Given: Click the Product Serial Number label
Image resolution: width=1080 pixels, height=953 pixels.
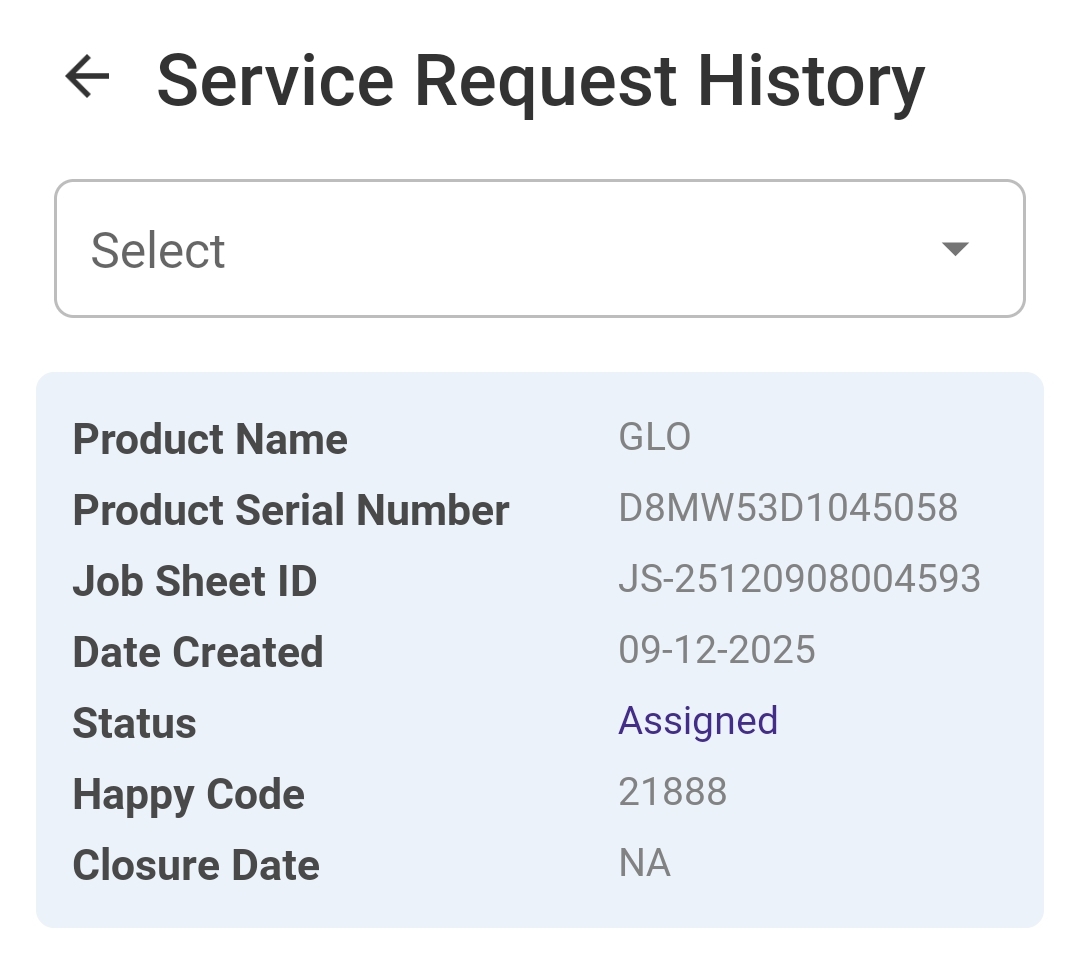Looking at the screenshot, I should pyautogui.click(x=291, y=510).
